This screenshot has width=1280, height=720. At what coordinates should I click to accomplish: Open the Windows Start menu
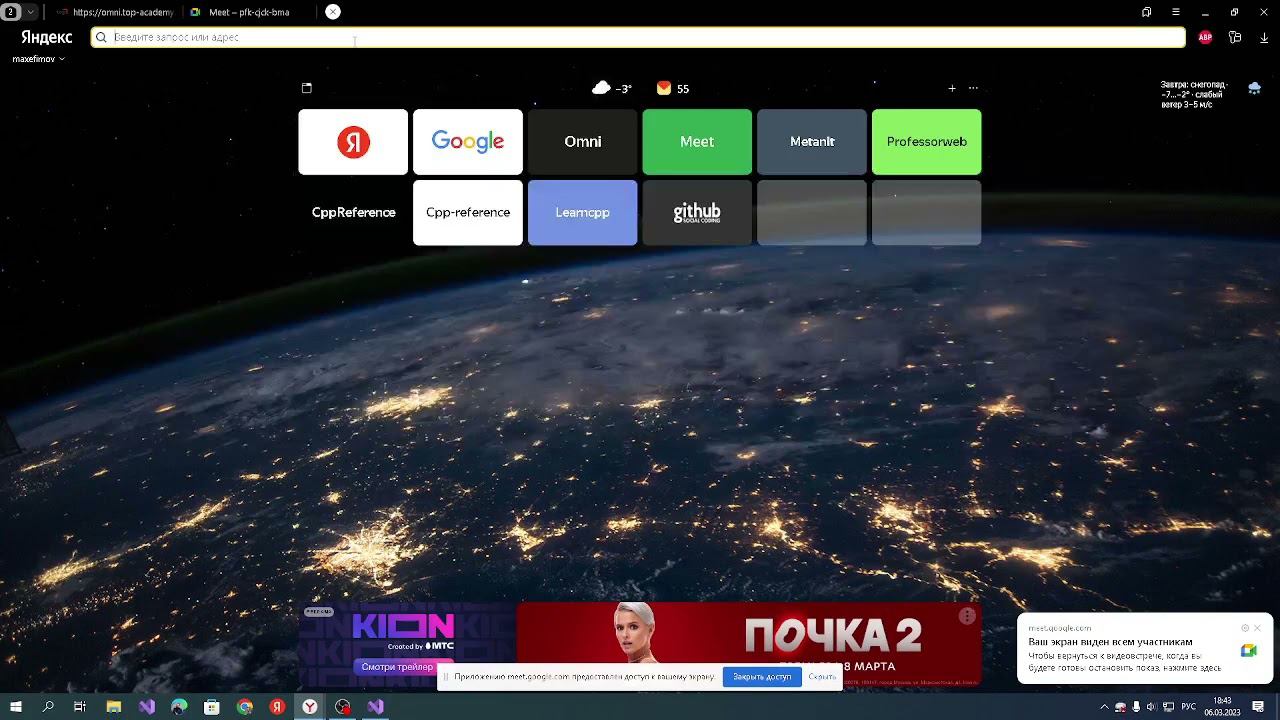pyautogui.click(x=15, y=707)
